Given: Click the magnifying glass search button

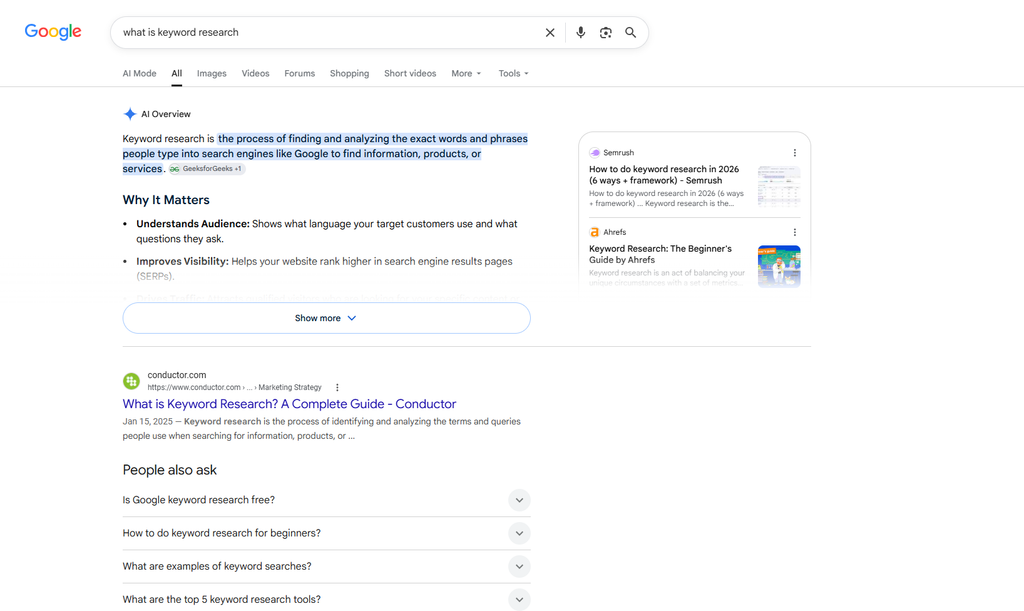Looking at the screenshot, I should 630,33.
